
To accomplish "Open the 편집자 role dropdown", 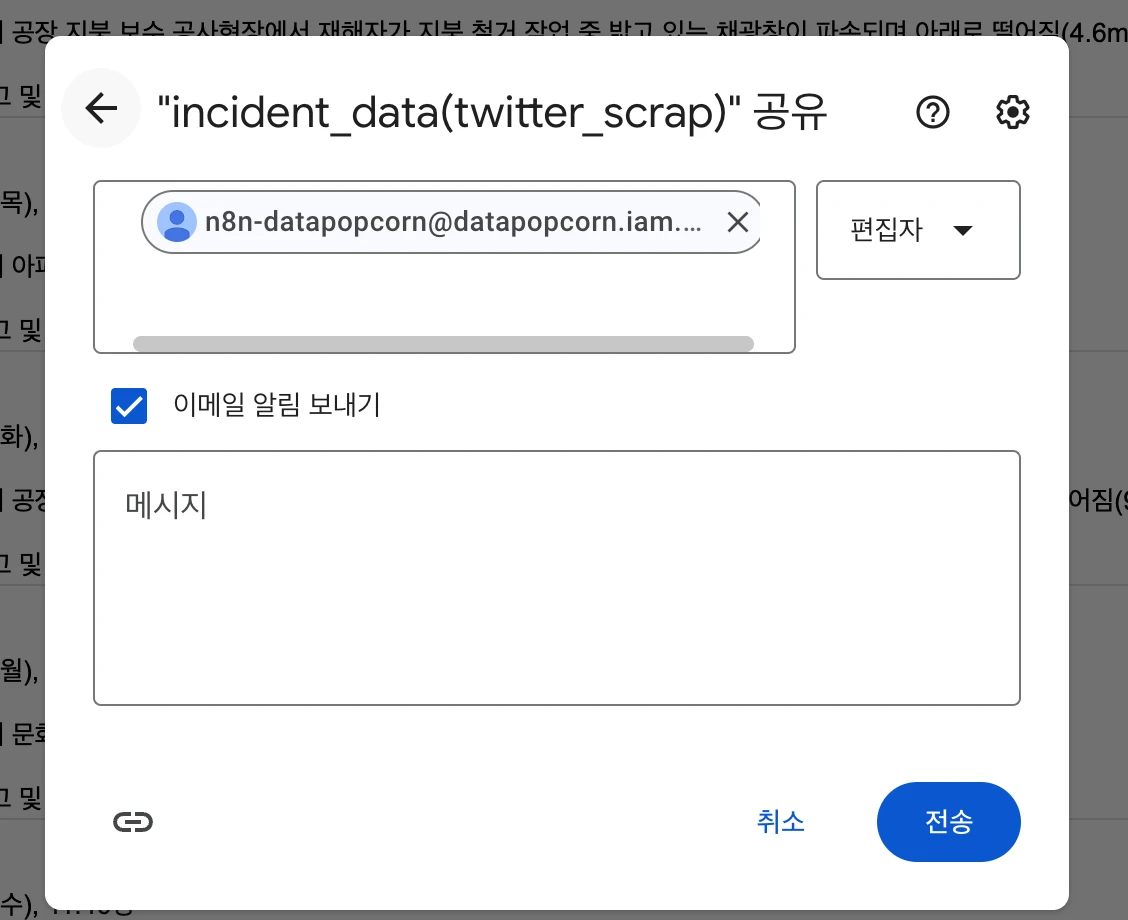I will point(918,230).
